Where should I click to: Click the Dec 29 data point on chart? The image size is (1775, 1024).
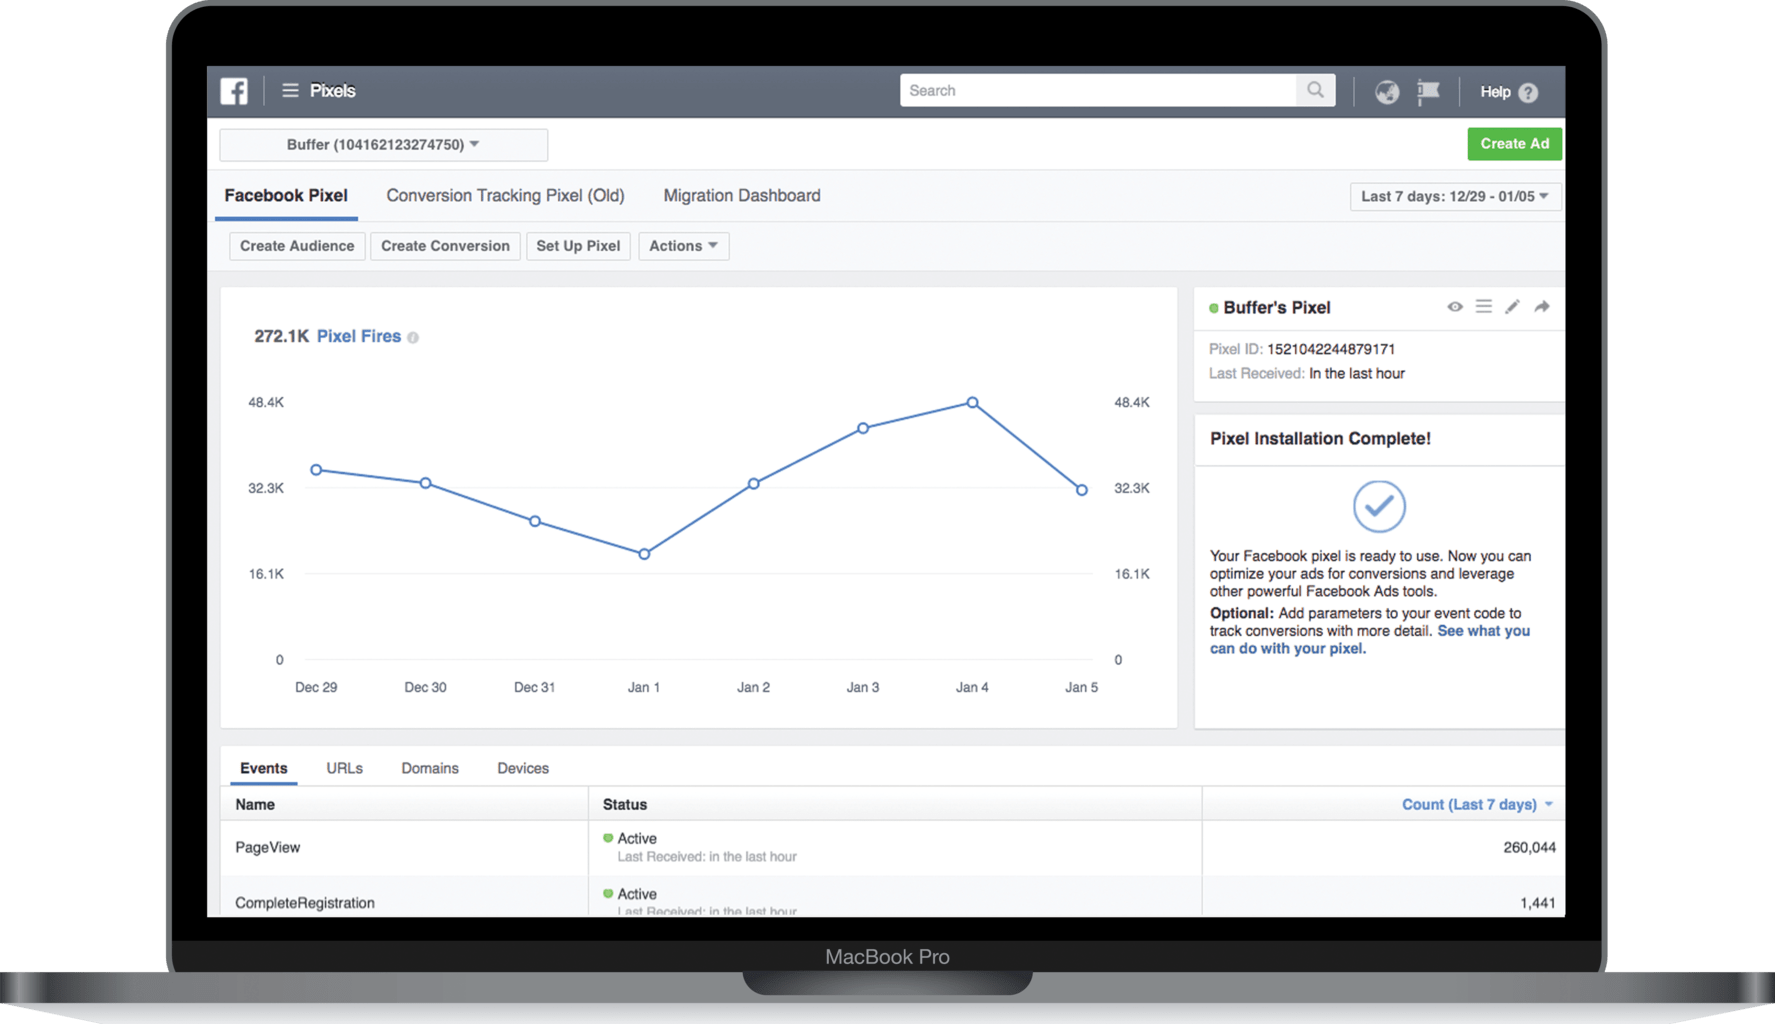point(316,470)
